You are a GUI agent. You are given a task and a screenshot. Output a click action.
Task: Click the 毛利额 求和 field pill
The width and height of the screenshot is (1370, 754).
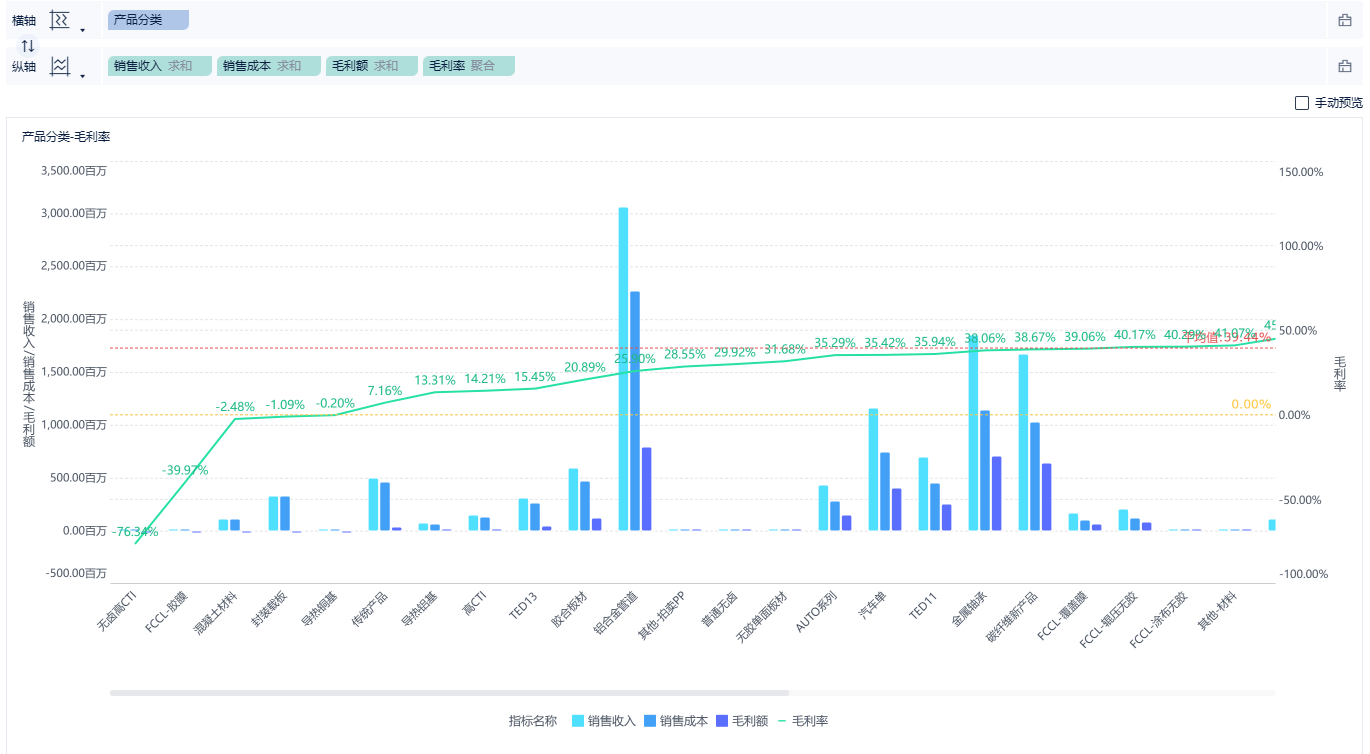[x=372, y=66]
